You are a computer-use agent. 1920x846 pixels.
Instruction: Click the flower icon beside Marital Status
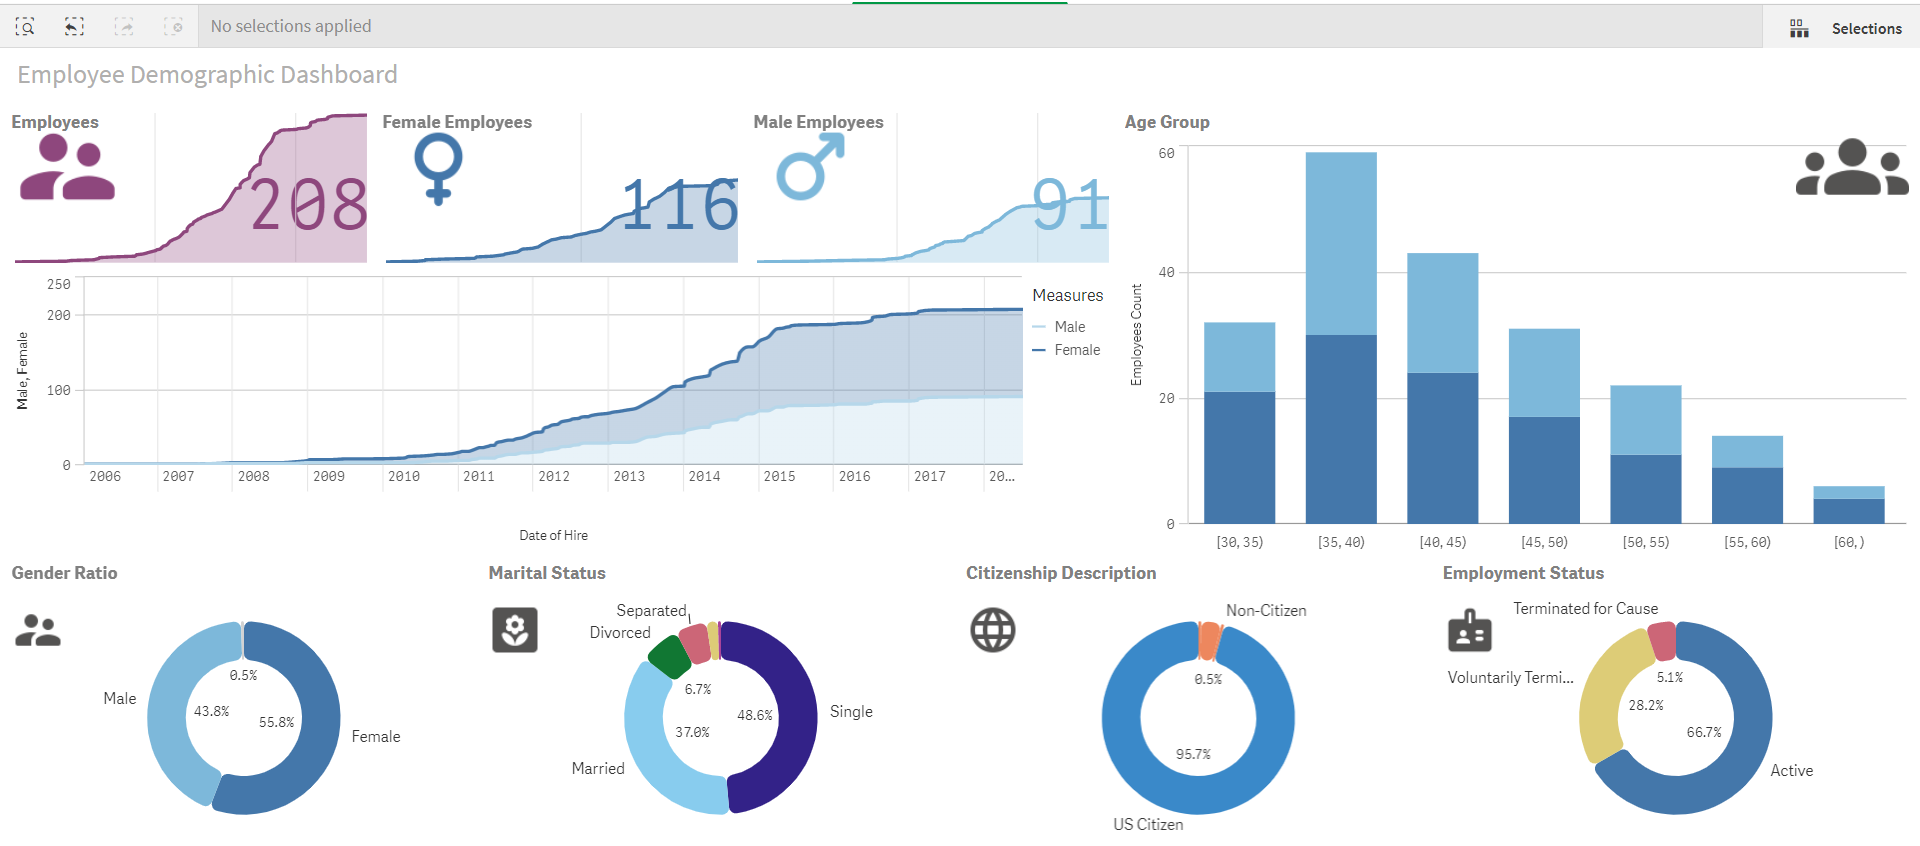pos(515,630)
